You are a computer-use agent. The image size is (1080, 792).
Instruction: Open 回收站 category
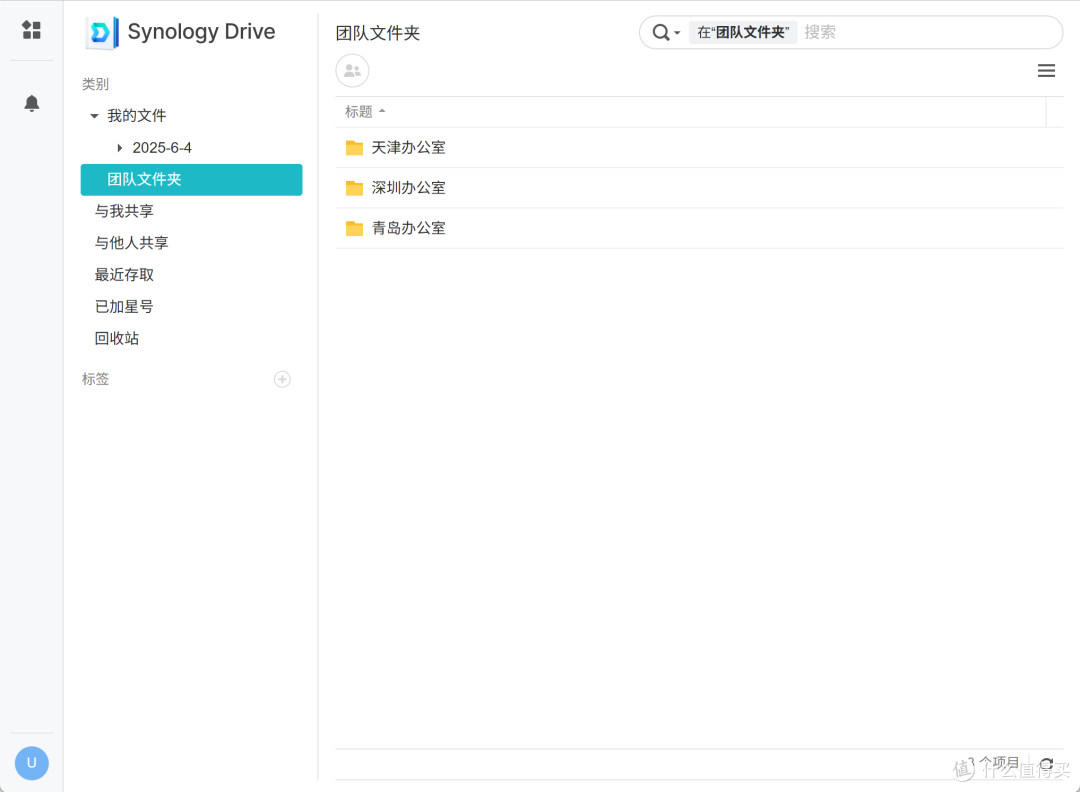tap(116, 338)
